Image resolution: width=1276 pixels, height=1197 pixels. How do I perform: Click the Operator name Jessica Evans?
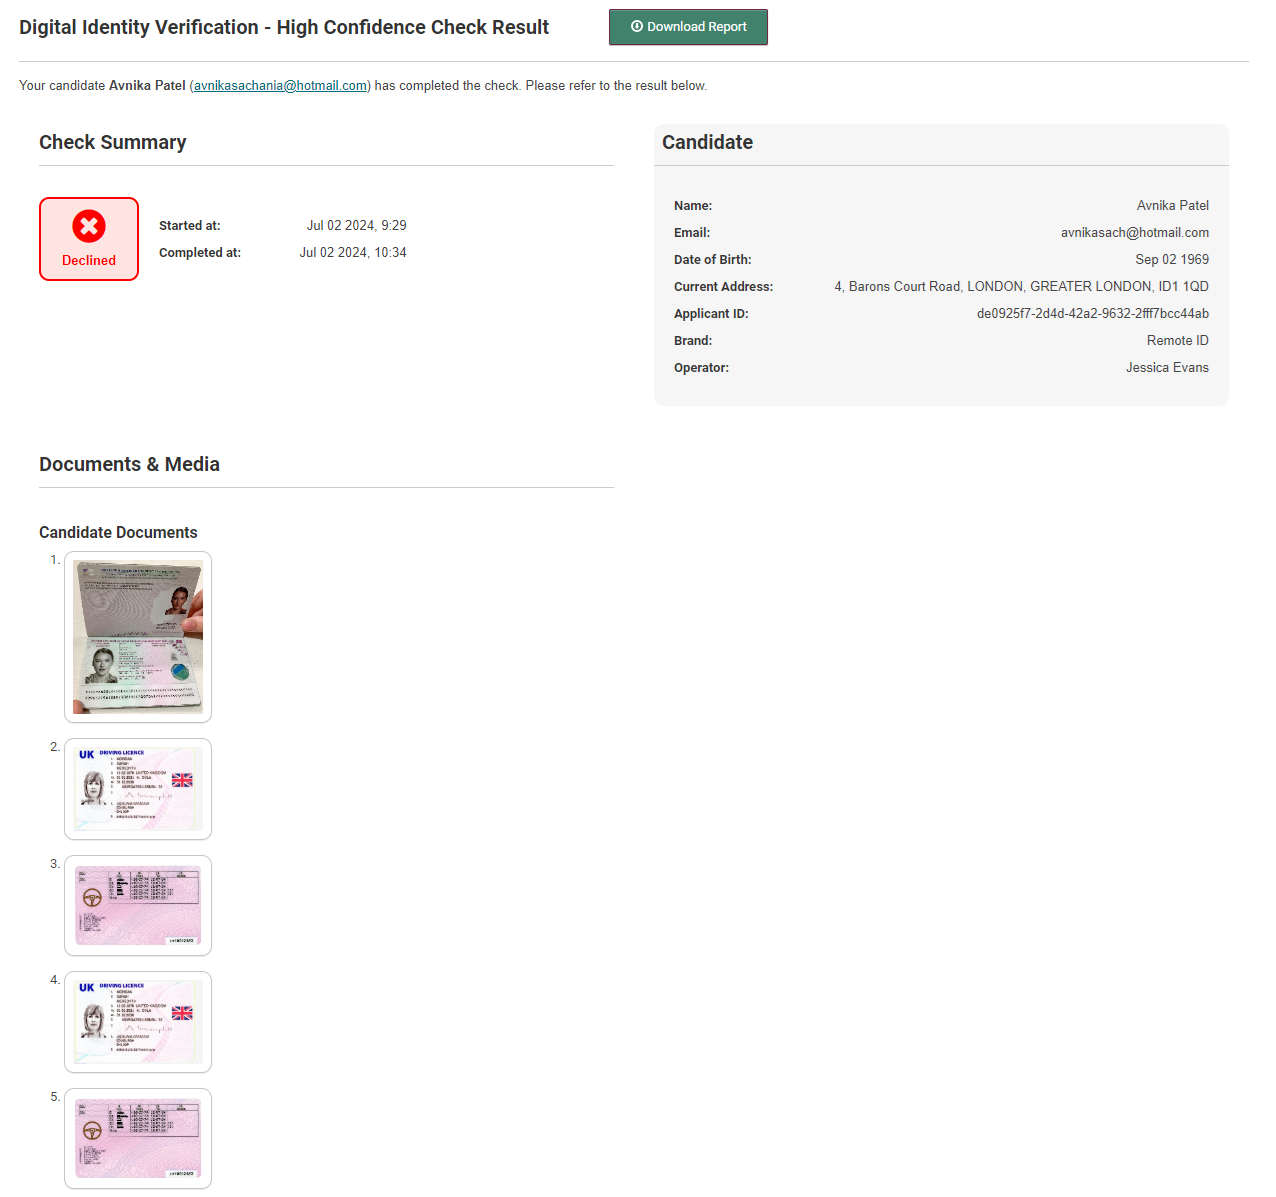click(1166, 368)
